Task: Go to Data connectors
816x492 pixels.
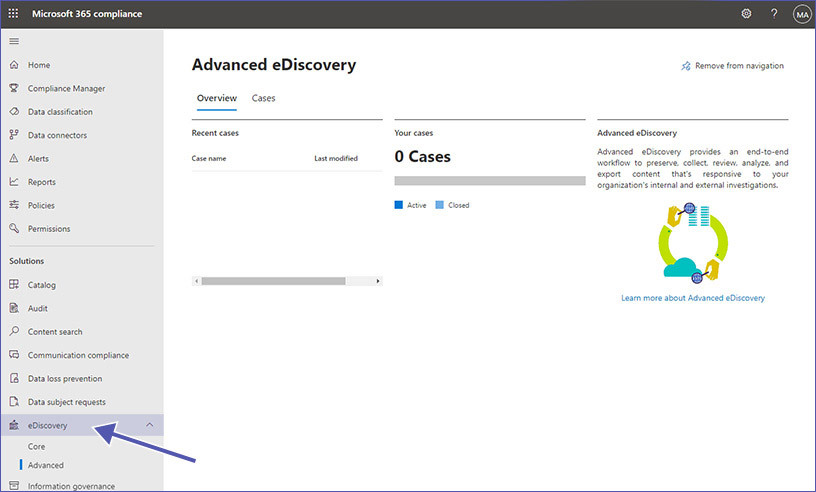Action: pos(57,135)
